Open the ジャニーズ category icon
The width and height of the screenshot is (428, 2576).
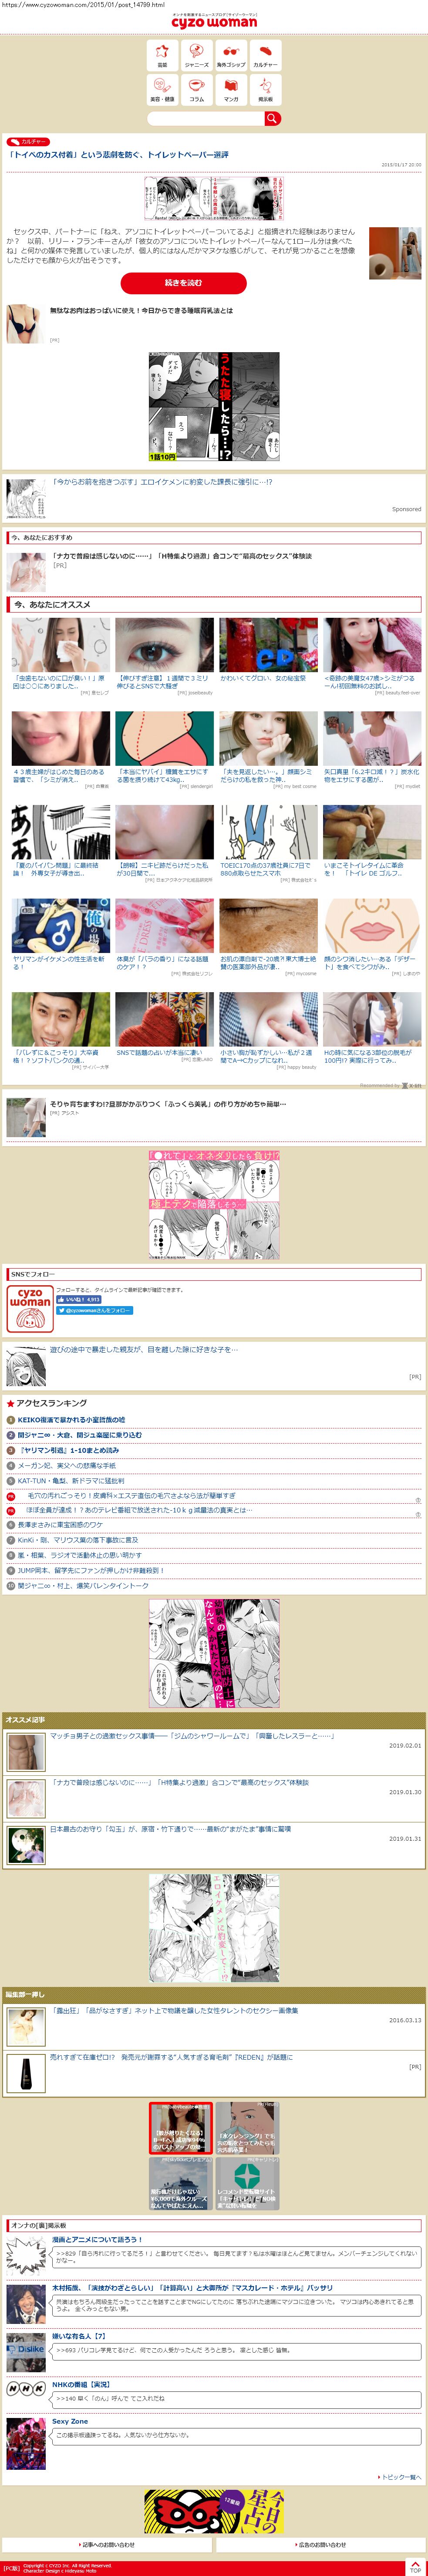(197, 54)
